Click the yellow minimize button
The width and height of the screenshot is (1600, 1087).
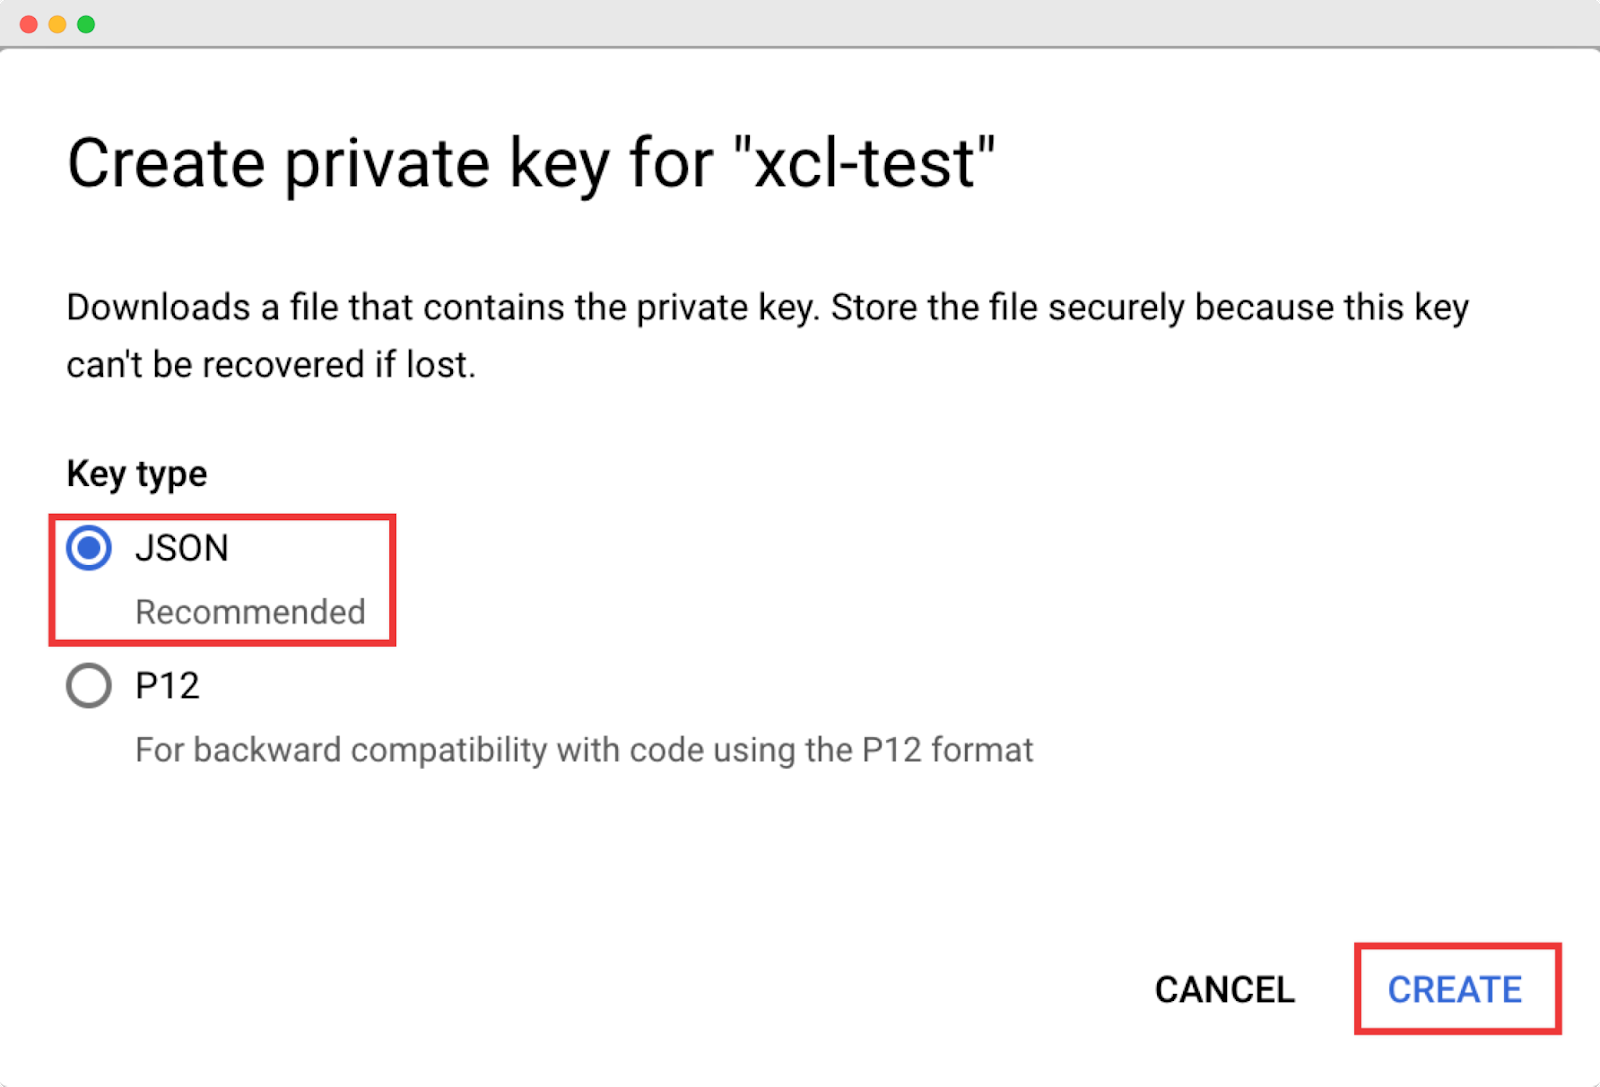pos(58,22)
